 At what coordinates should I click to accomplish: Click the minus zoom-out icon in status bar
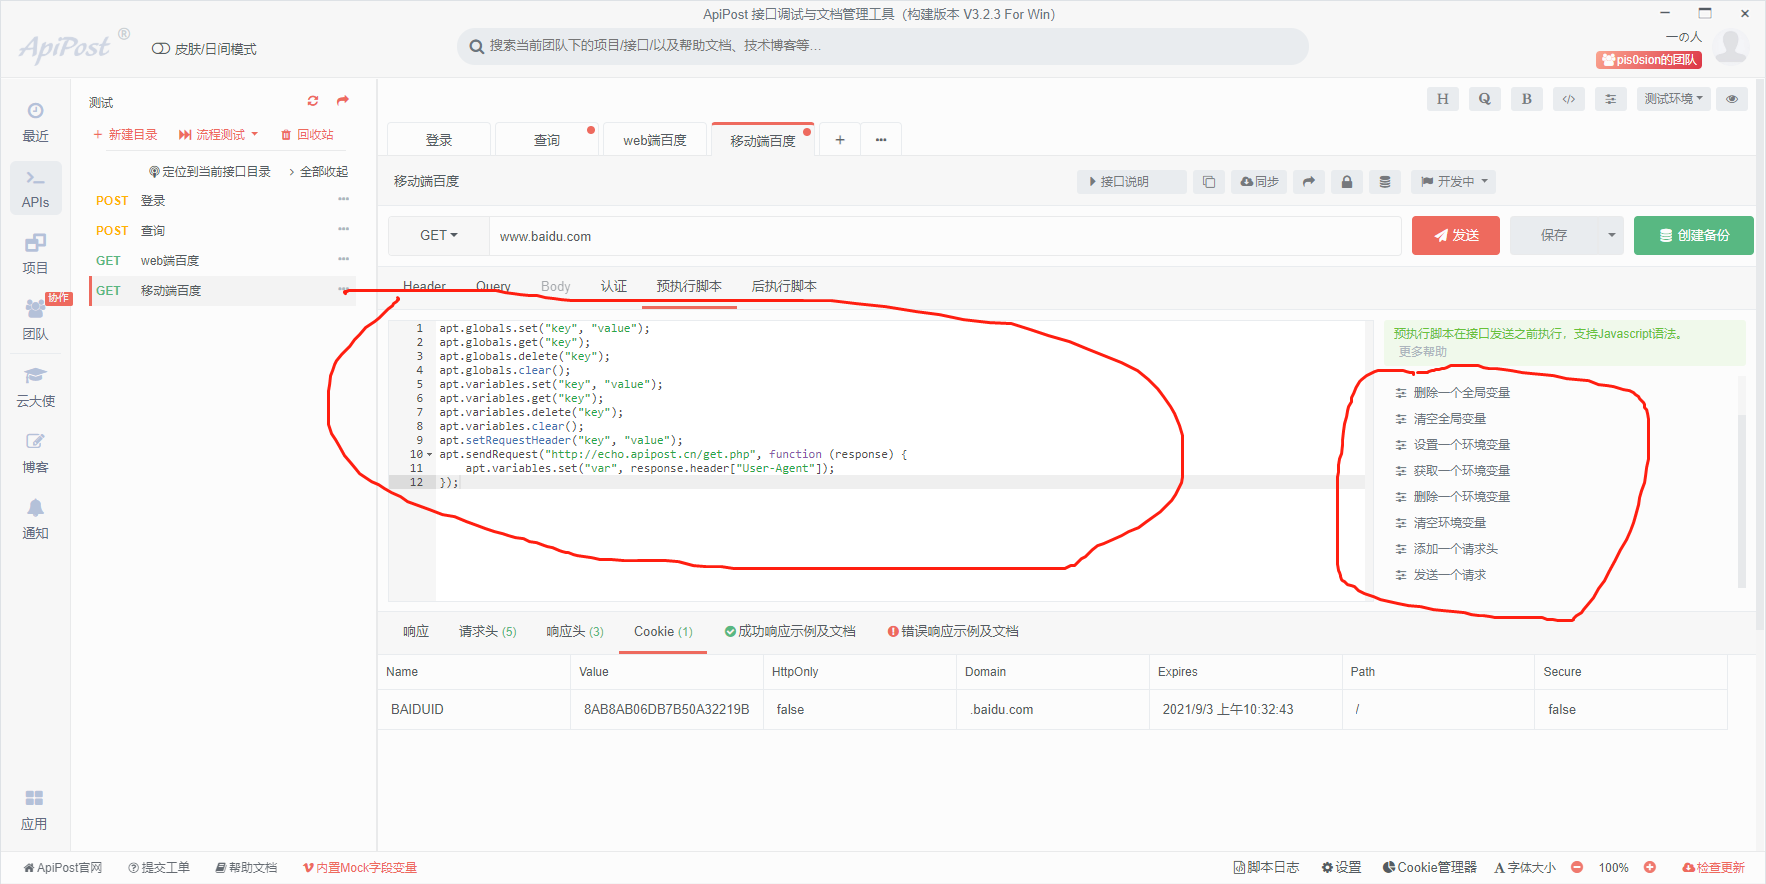[x=1577, y=867]
